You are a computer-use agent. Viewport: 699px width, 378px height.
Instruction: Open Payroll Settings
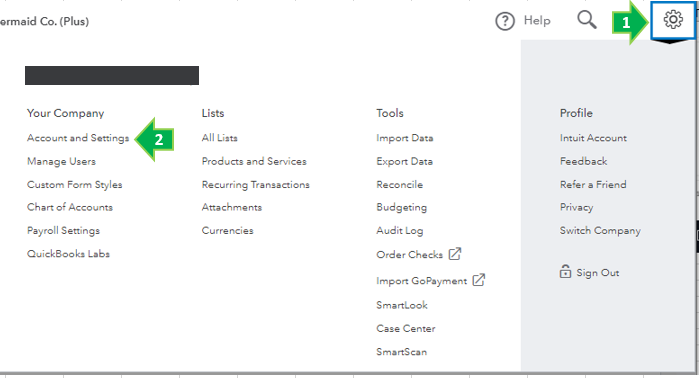click(x=63, y=230)
